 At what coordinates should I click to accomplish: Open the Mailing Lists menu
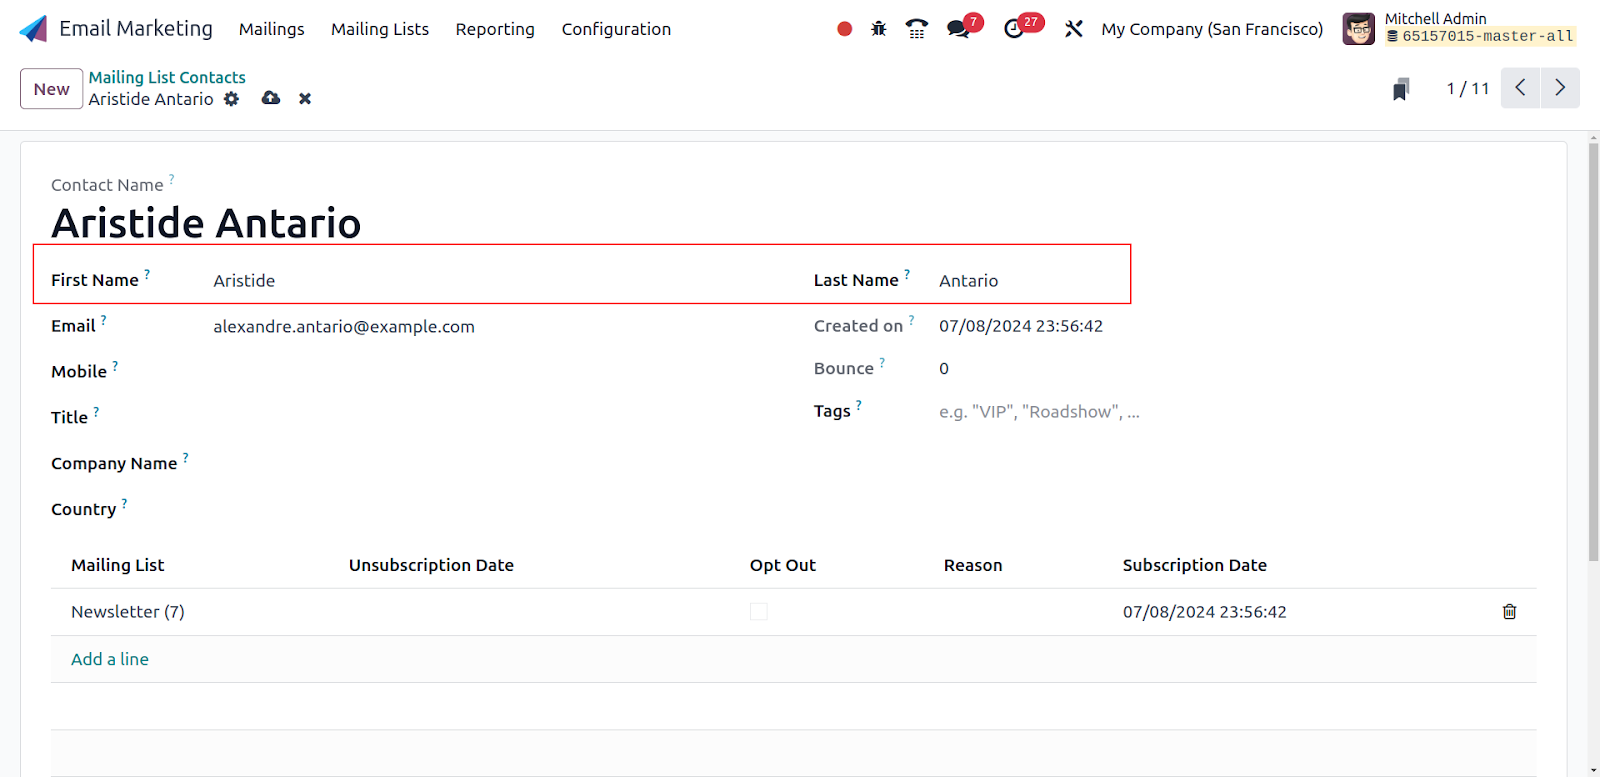[380, 29]
